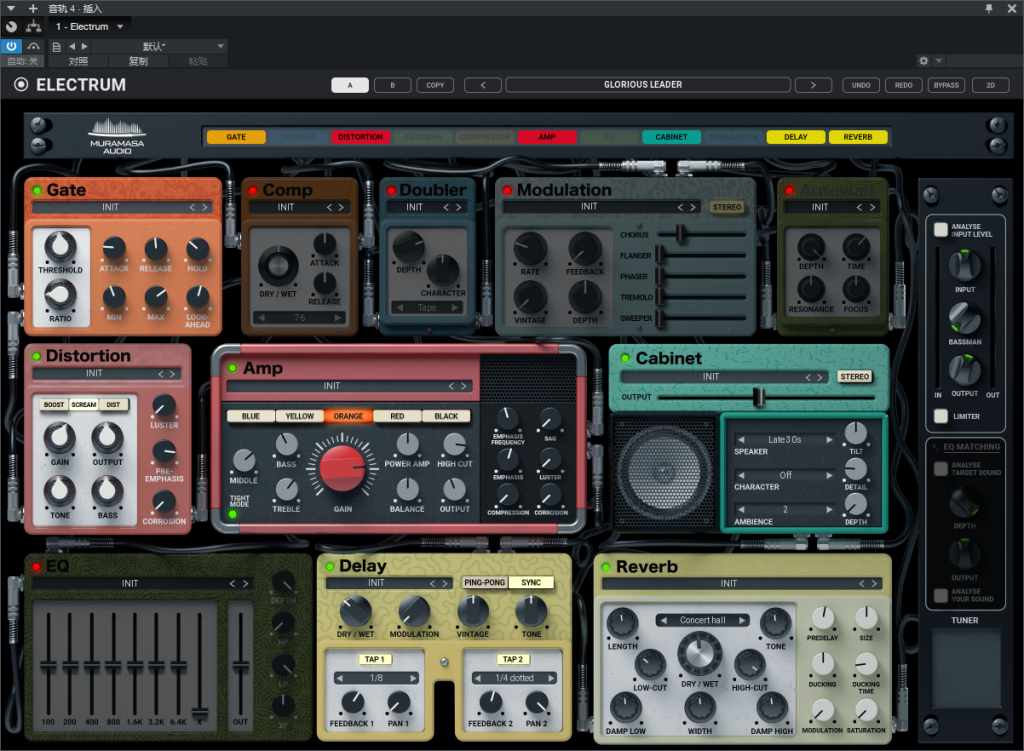Click the Modulation Chorus slider
1024x751 pixels.
pyautogui.click(x=702, y=234)
